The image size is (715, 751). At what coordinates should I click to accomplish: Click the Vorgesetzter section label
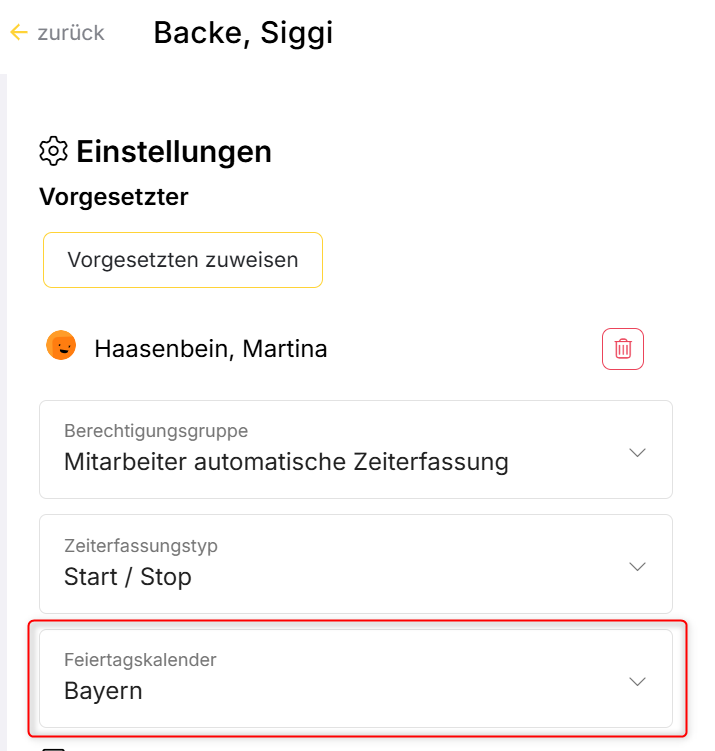point(114,197)
